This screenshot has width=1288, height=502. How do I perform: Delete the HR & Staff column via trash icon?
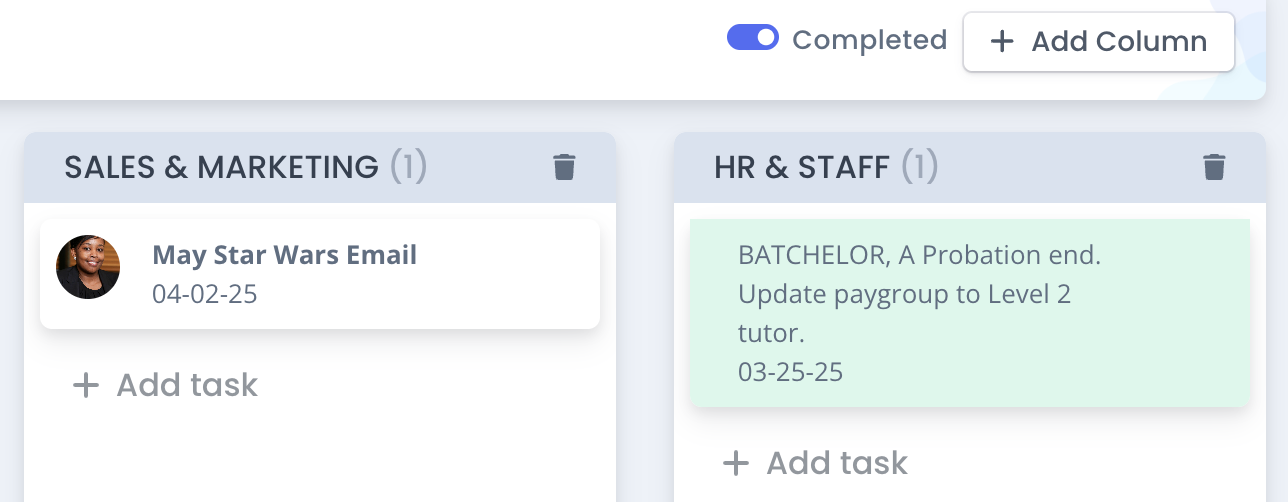pos(1214,167)
